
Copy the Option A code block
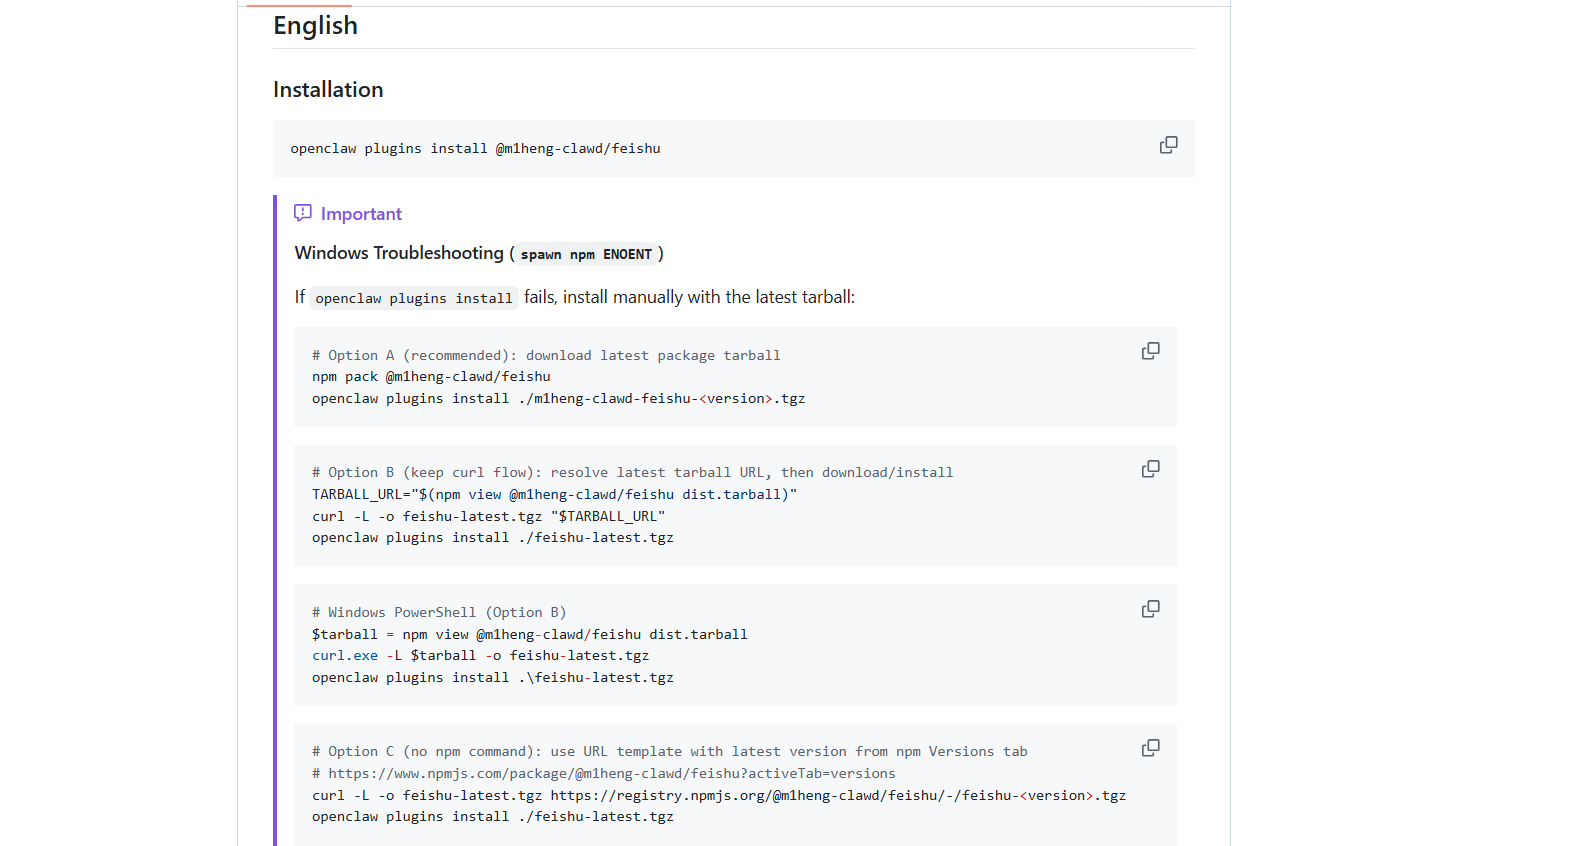click(1150, 351)
